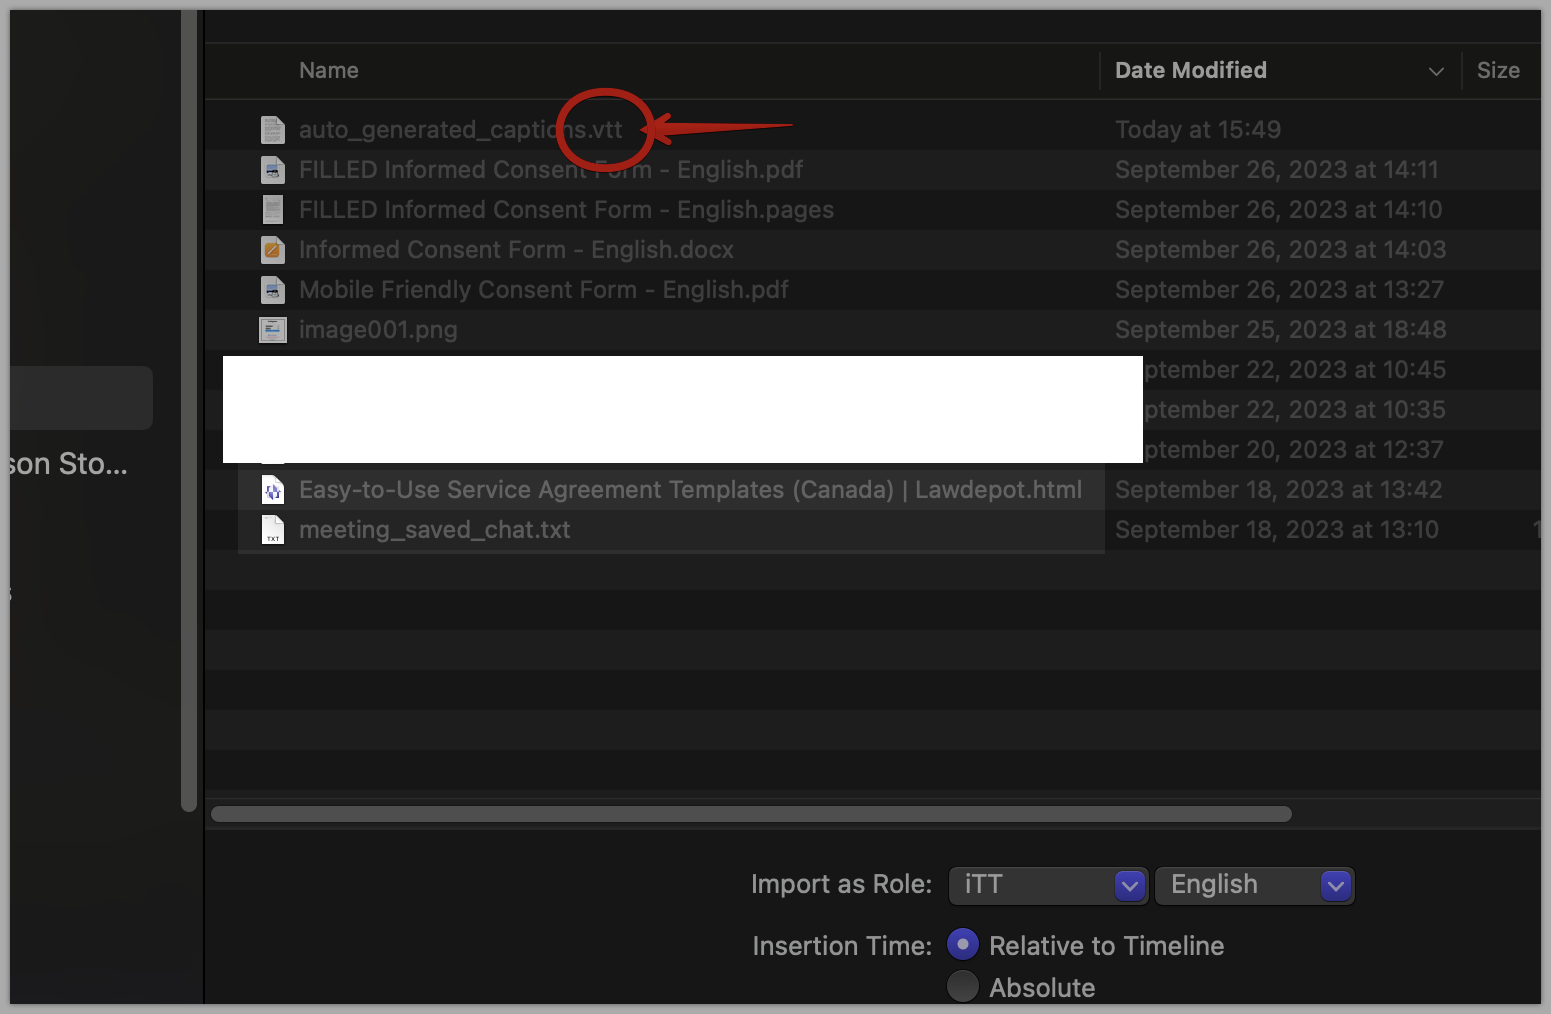The image size is (1551, 1014).
Task: Click the Pages document icon for FILLED Informed Consent Form
Action: (x=273, y=210)
